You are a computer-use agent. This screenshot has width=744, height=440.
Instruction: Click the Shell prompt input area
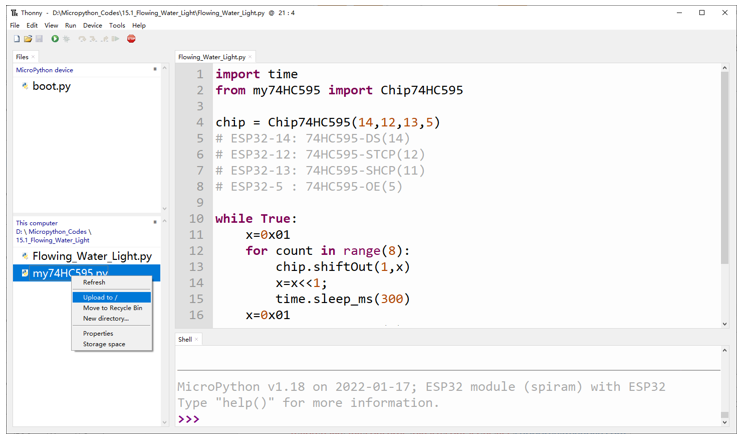pyautogui.click(x=448, y=419)
